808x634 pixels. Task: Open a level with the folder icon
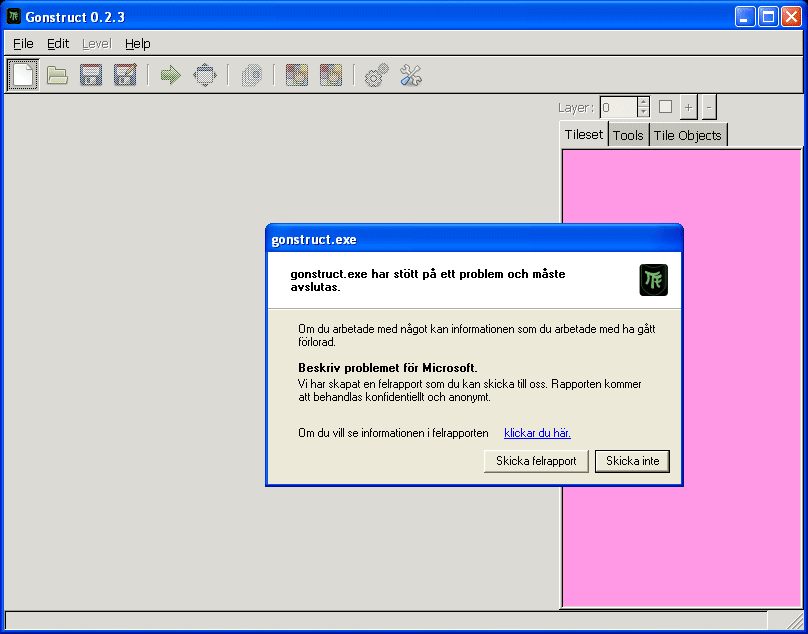[57, 75]
